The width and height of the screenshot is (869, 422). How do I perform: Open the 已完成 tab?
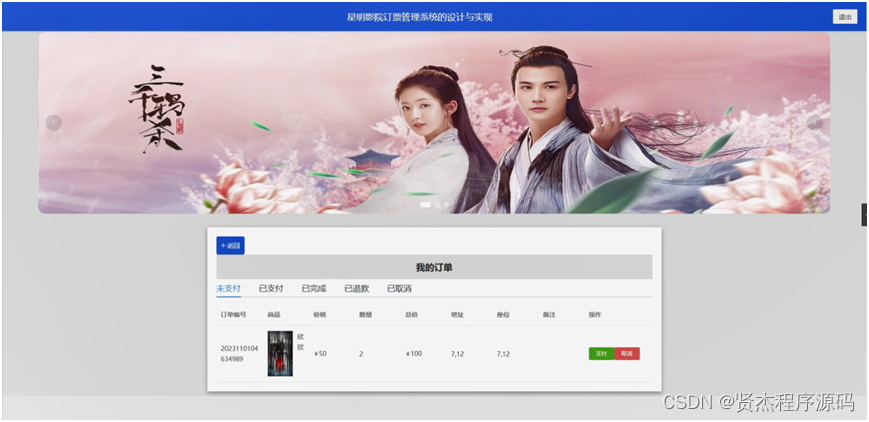(x=314, y=288)
